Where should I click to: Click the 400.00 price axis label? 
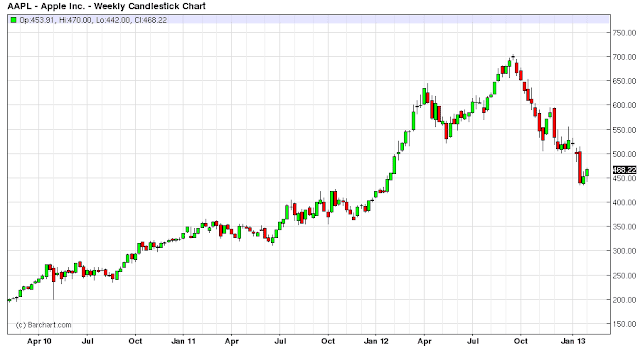pos(624,203)
